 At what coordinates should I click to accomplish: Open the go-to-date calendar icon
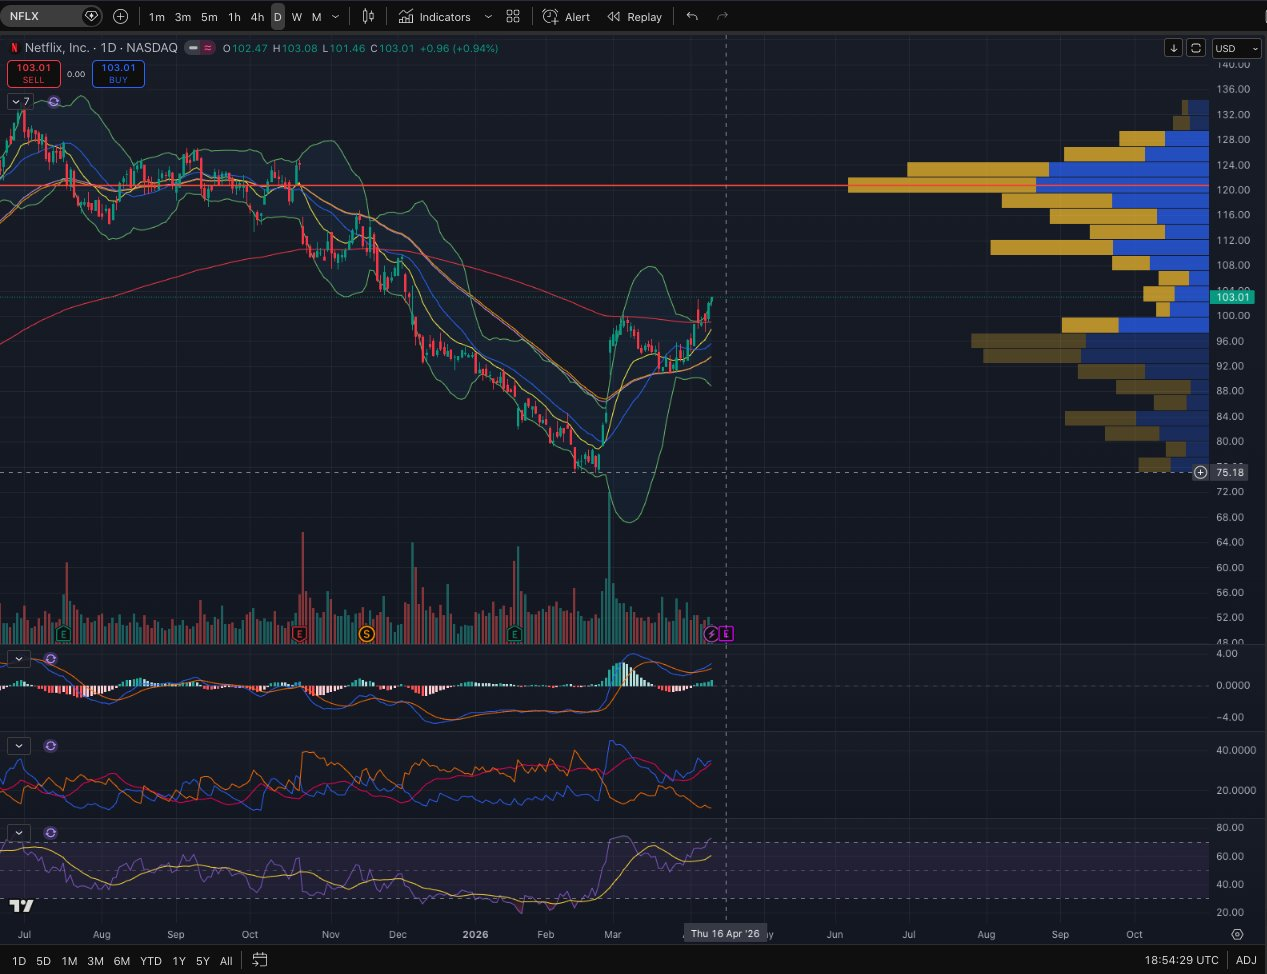tap(260, 960)
